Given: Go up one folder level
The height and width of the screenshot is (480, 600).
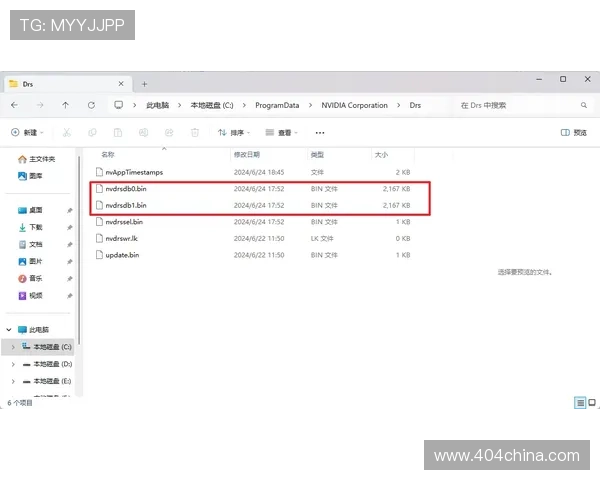Looking at the screenshot, I should [x=65, y=105].
